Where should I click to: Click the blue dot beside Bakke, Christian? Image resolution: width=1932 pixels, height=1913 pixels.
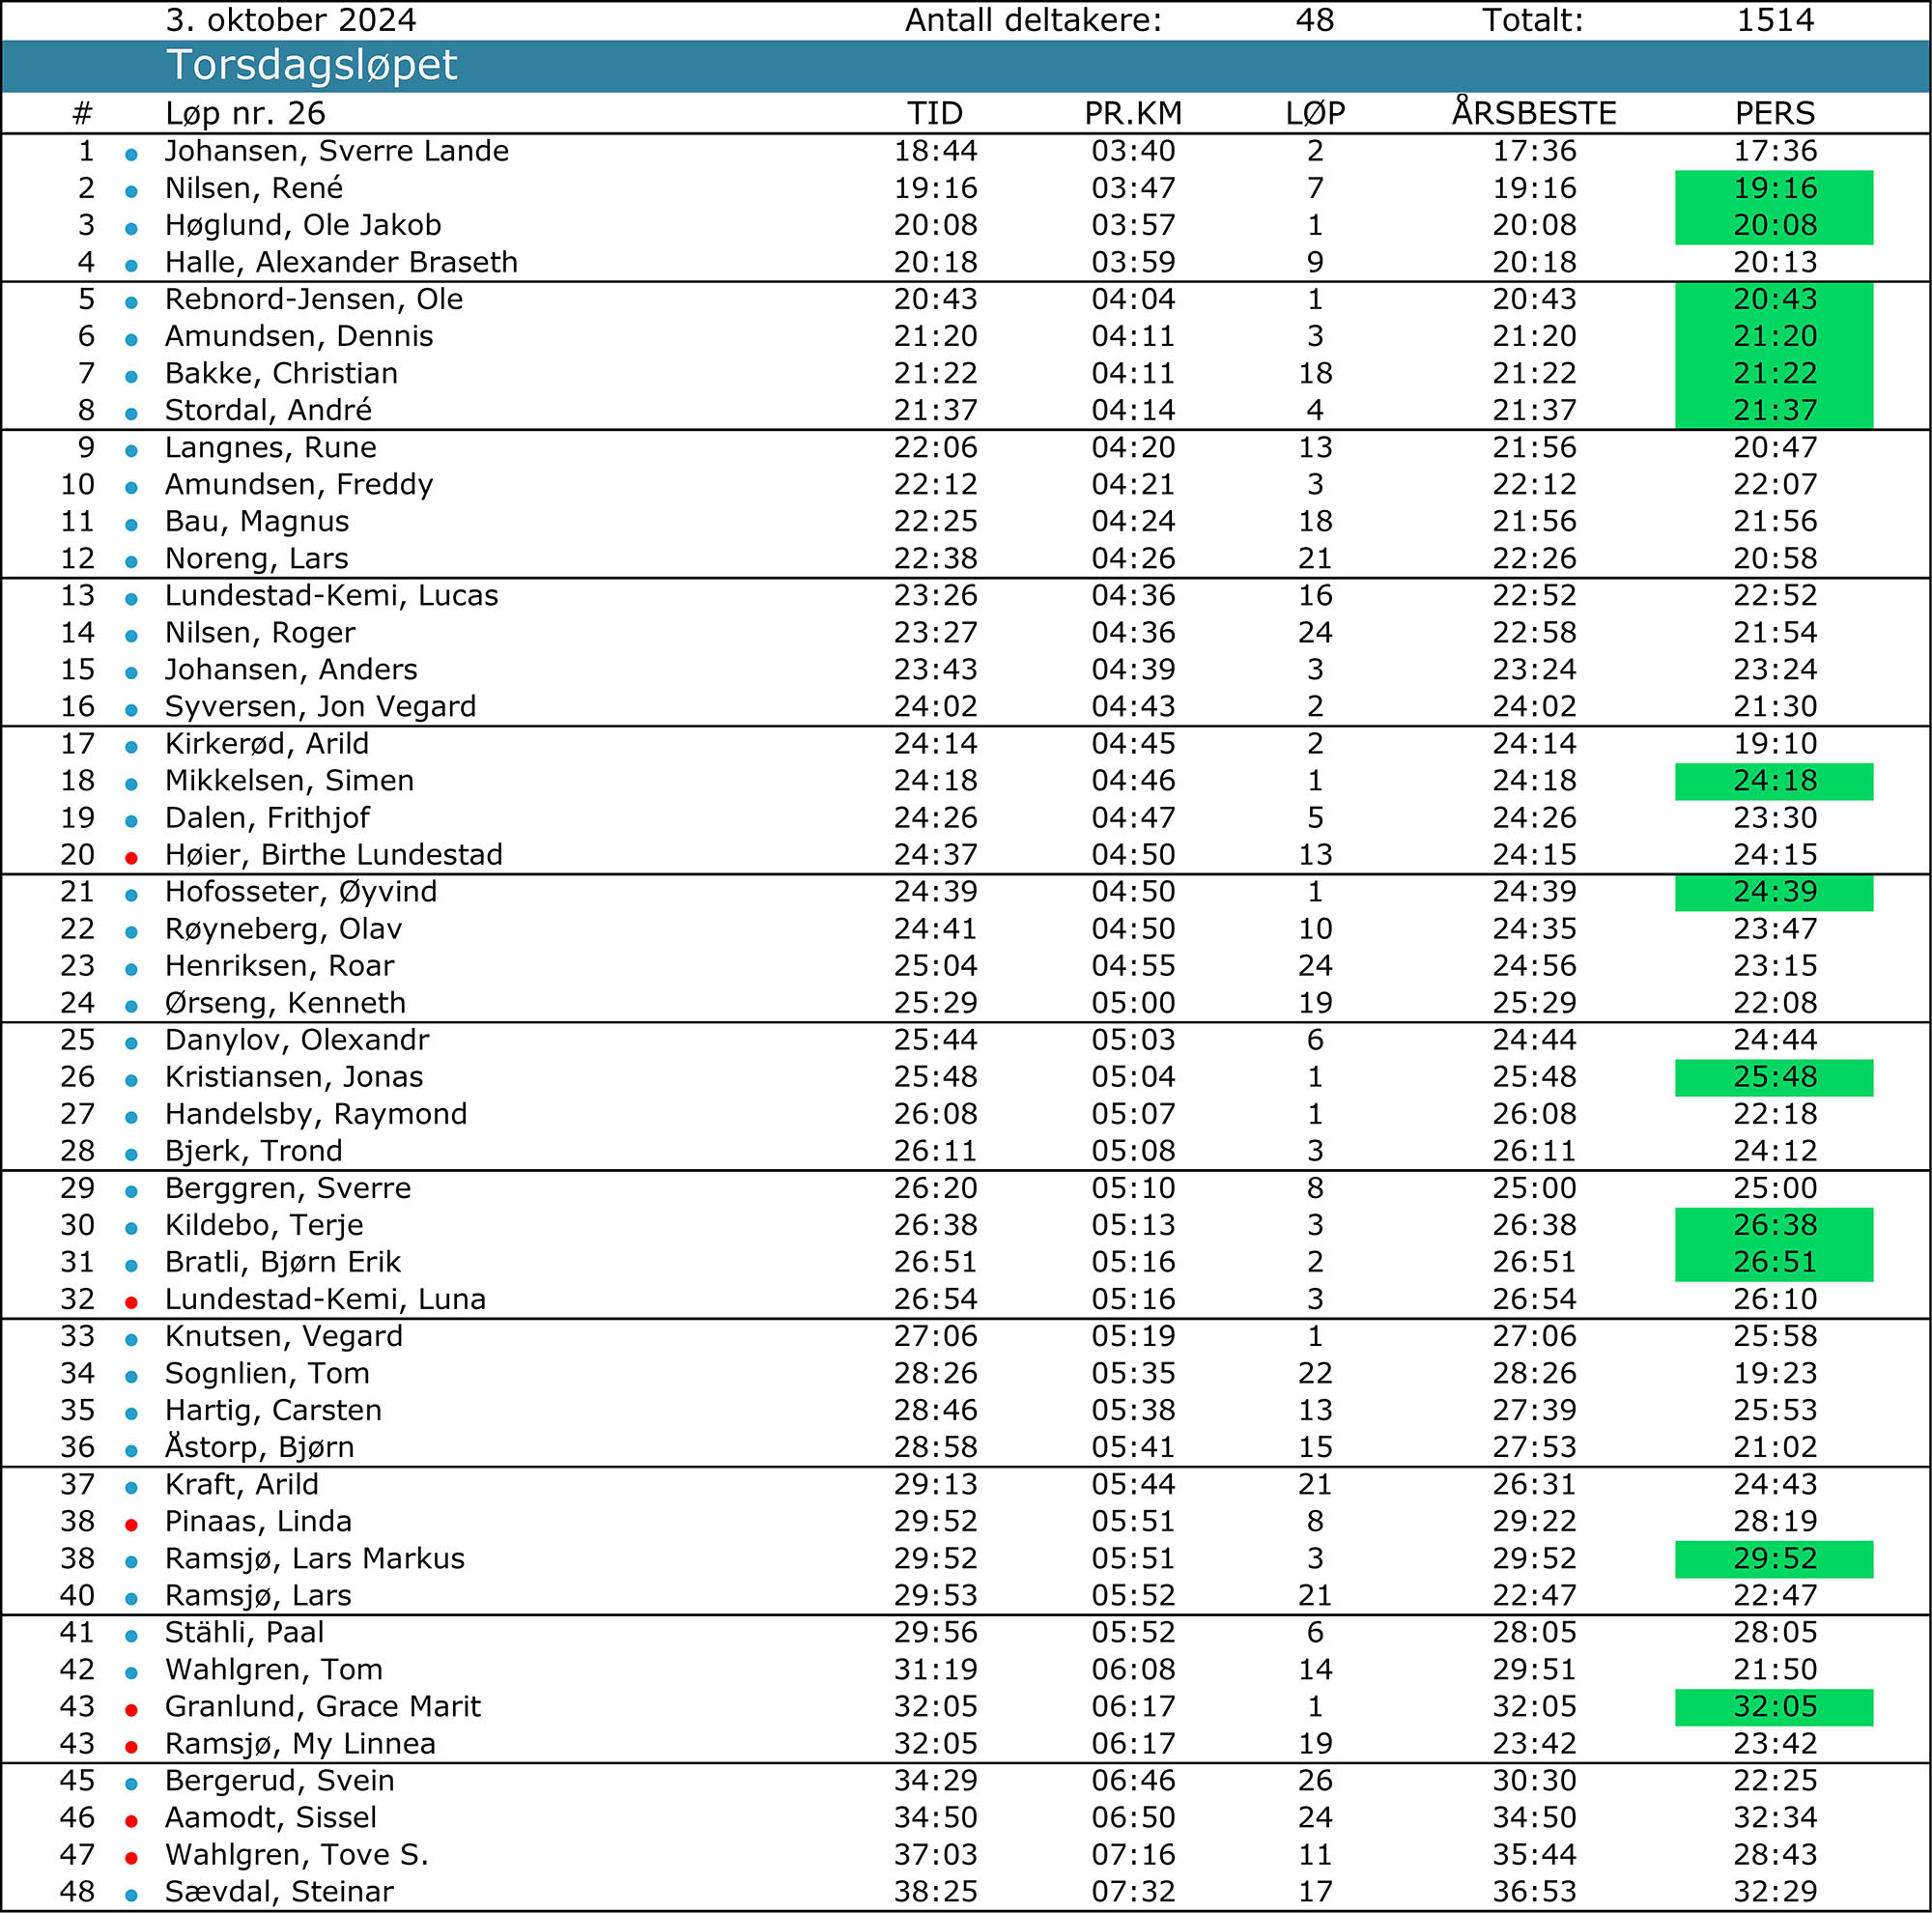click(x=131, y=377)
